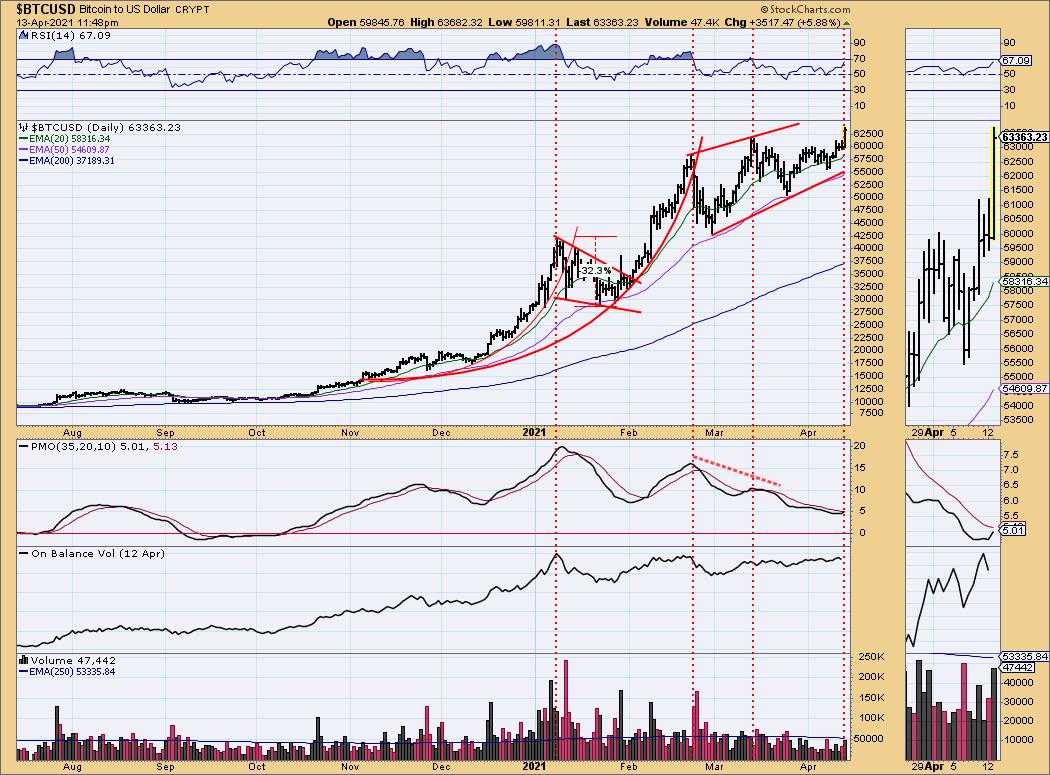Click the '13-Apr-2021 11:48pm' timestamp

[x=68, y=22]
